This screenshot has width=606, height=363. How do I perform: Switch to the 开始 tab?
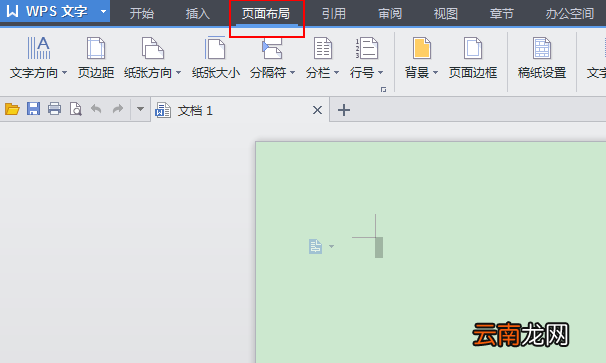(141, 14)
